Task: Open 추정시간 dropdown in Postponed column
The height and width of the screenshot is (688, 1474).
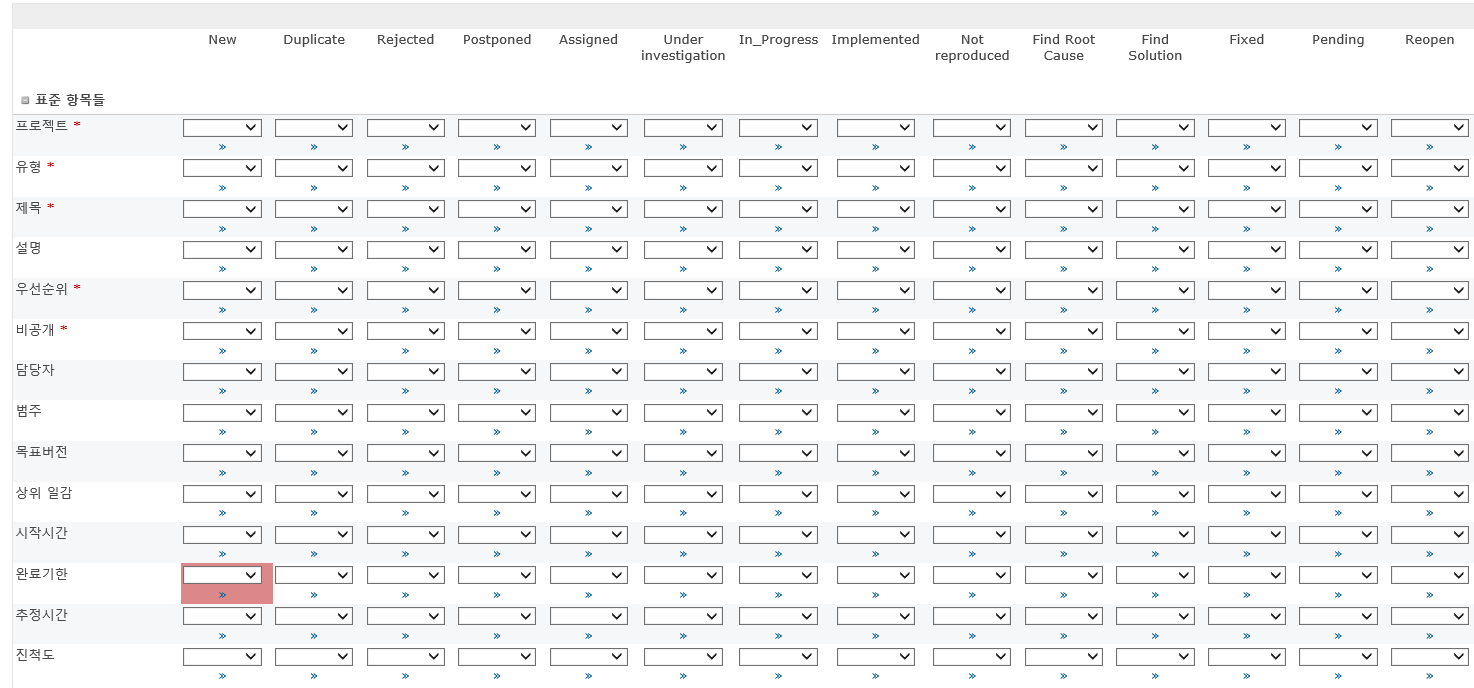Action: 497,616
